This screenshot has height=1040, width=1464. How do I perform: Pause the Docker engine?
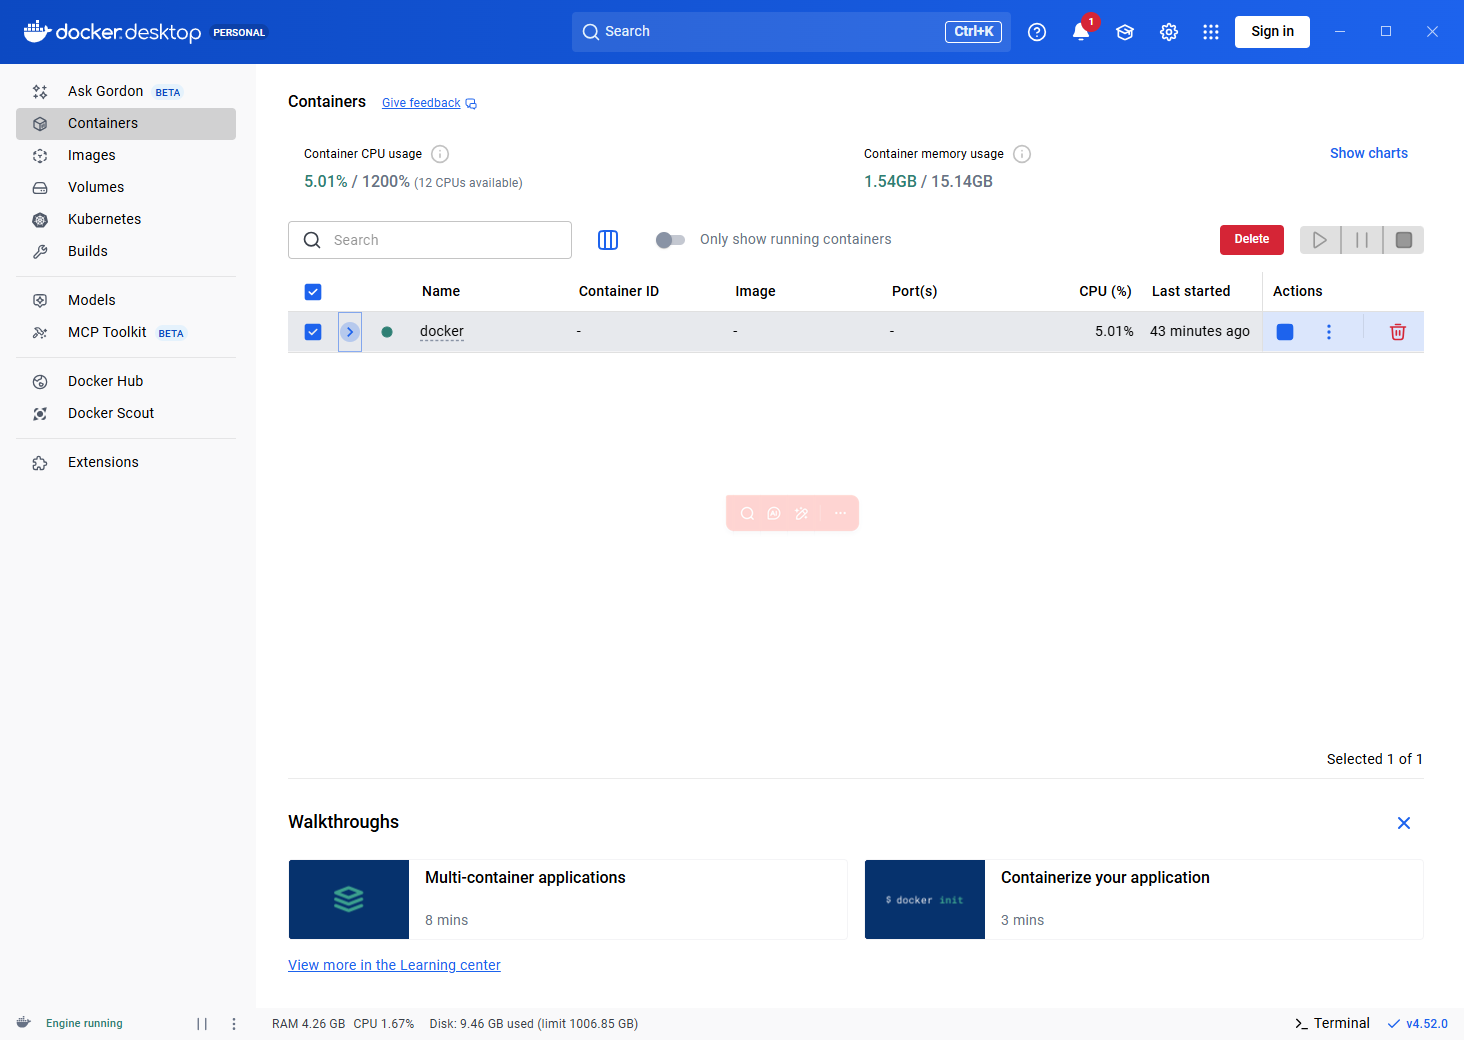click(x=202, y=1024)
